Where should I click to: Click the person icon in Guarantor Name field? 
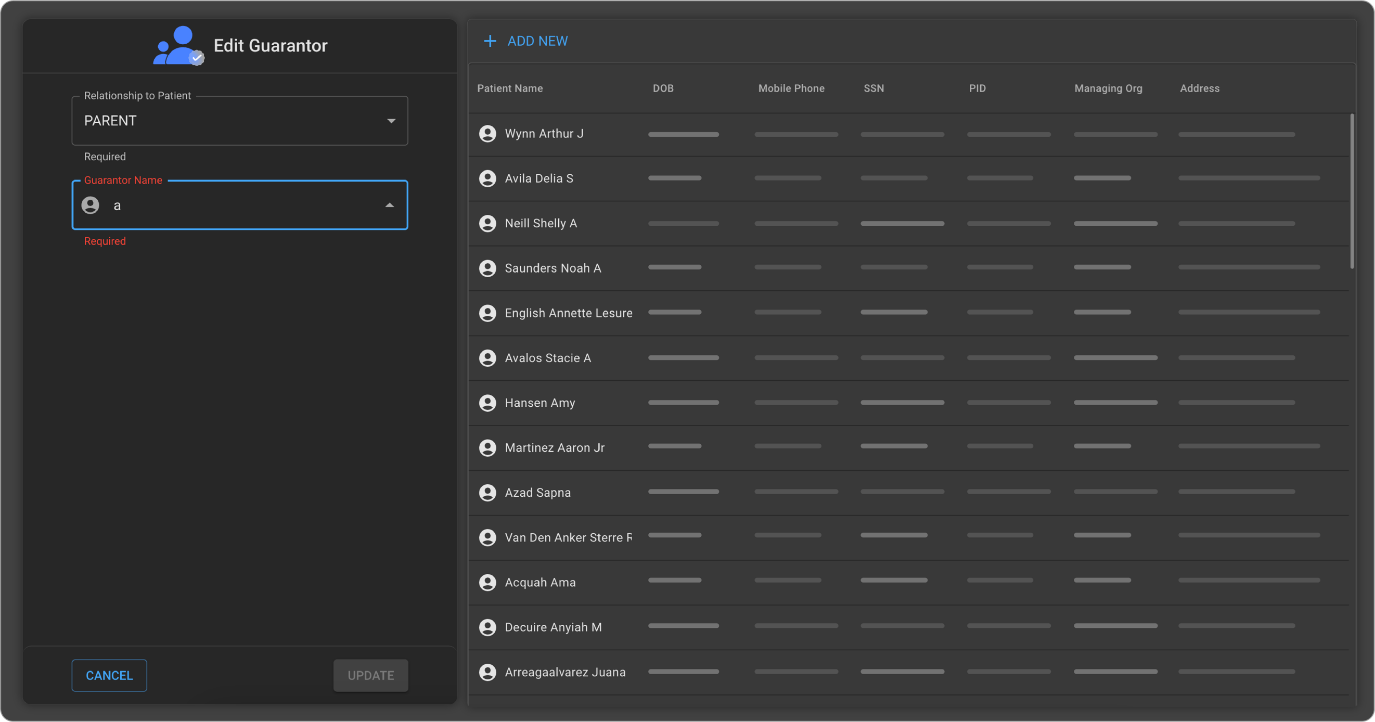pyautogui.click(x=90, y=205)
